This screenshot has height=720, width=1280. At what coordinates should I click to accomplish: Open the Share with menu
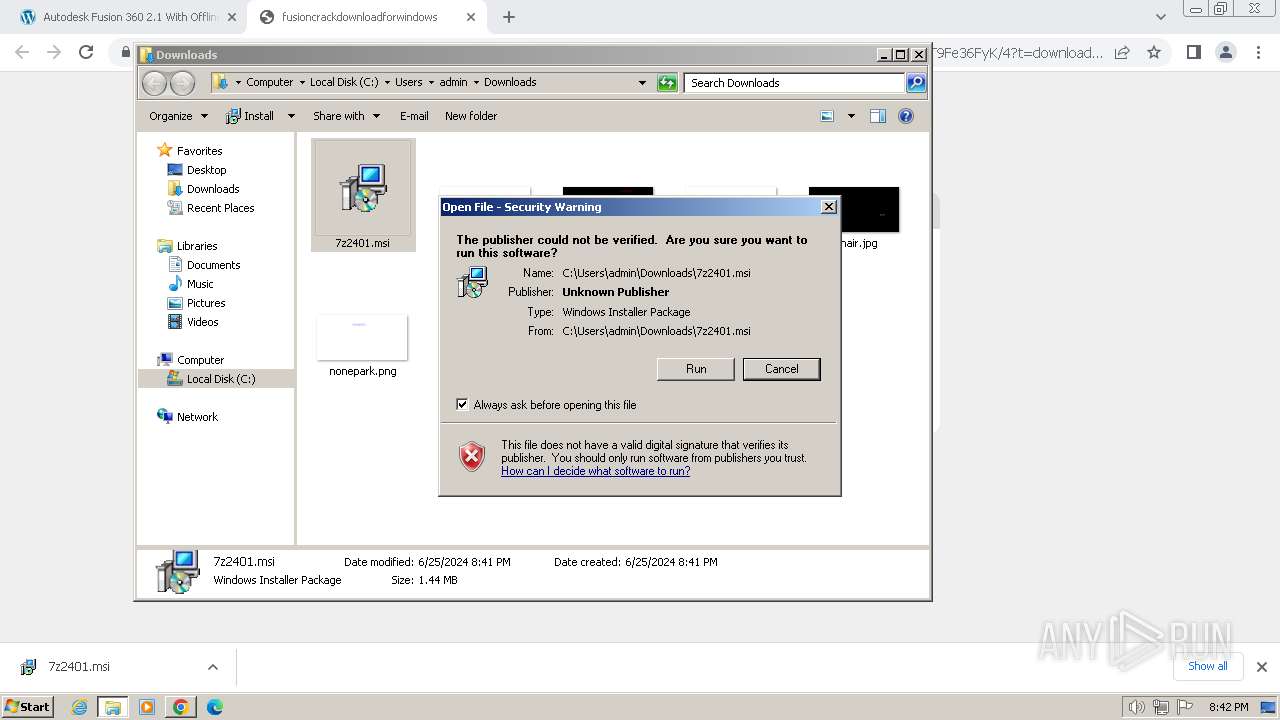346,116
